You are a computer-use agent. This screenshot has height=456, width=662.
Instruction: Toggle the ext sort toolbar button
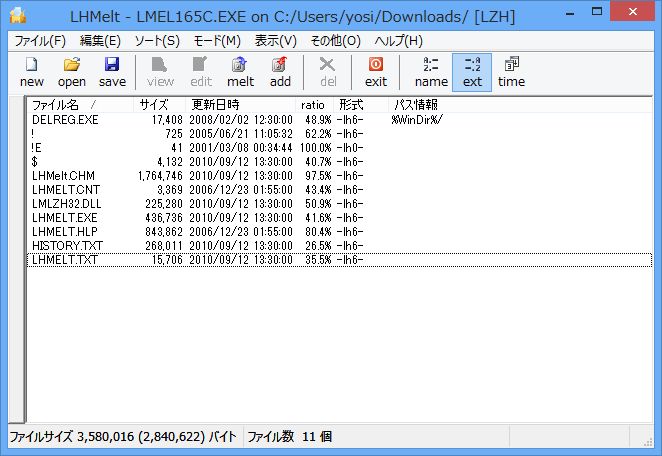tap(472, 72)
